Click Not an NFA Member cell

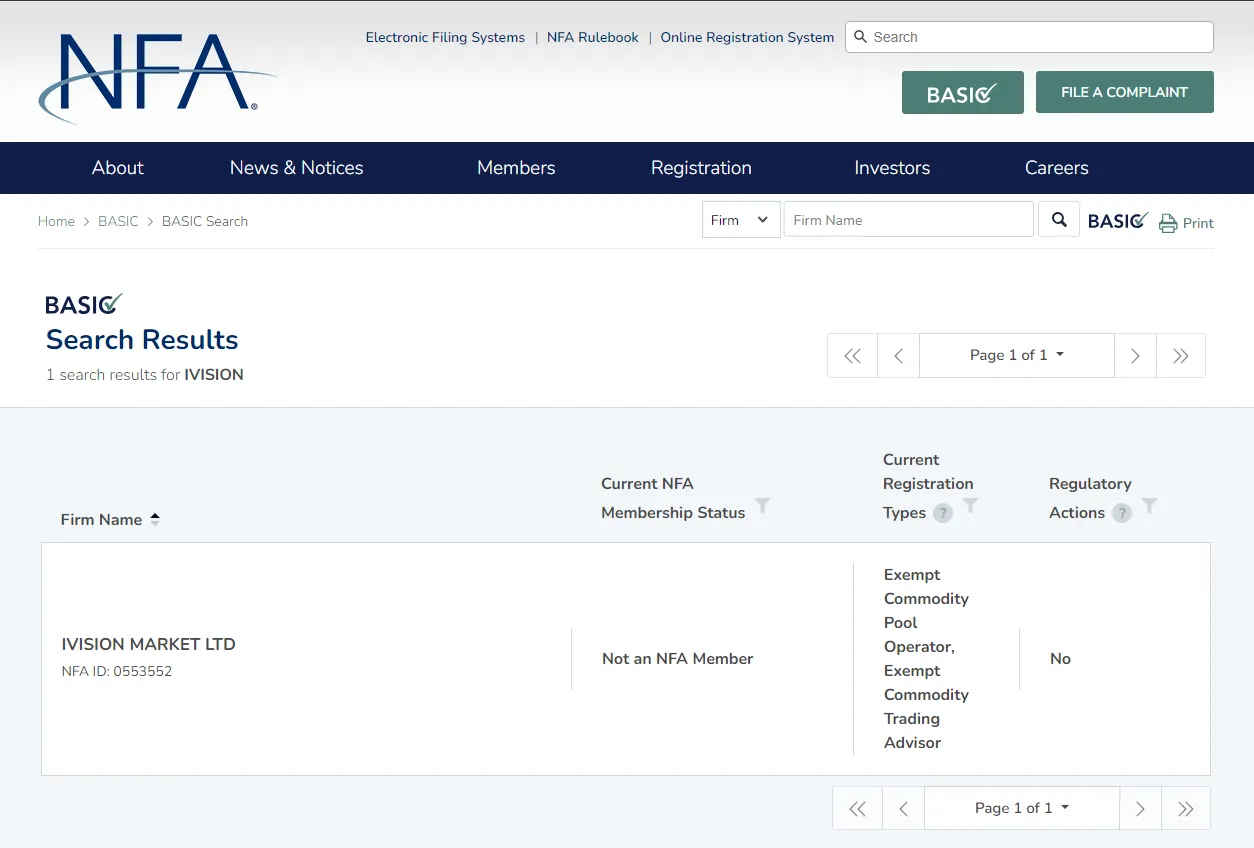tap(677, 659)
